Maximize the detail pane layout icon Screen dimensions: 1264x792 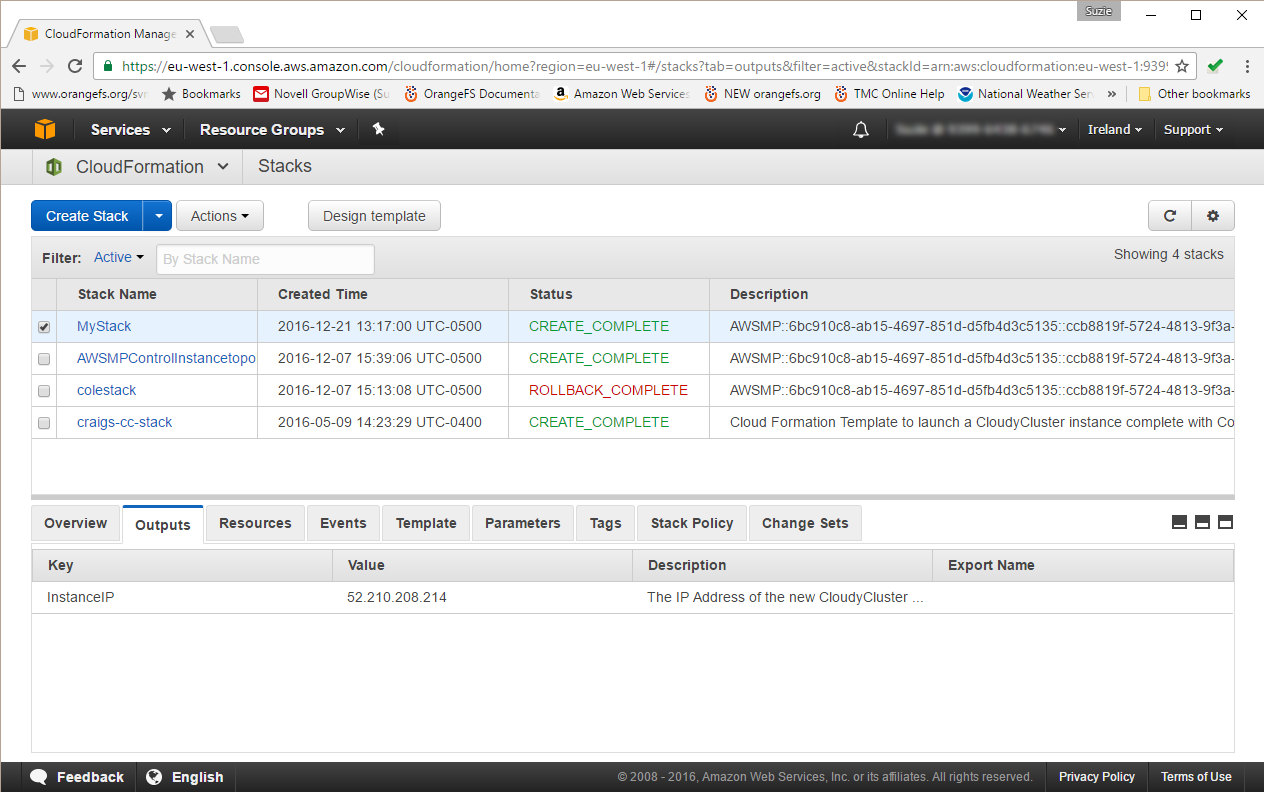pos(1225,522)
